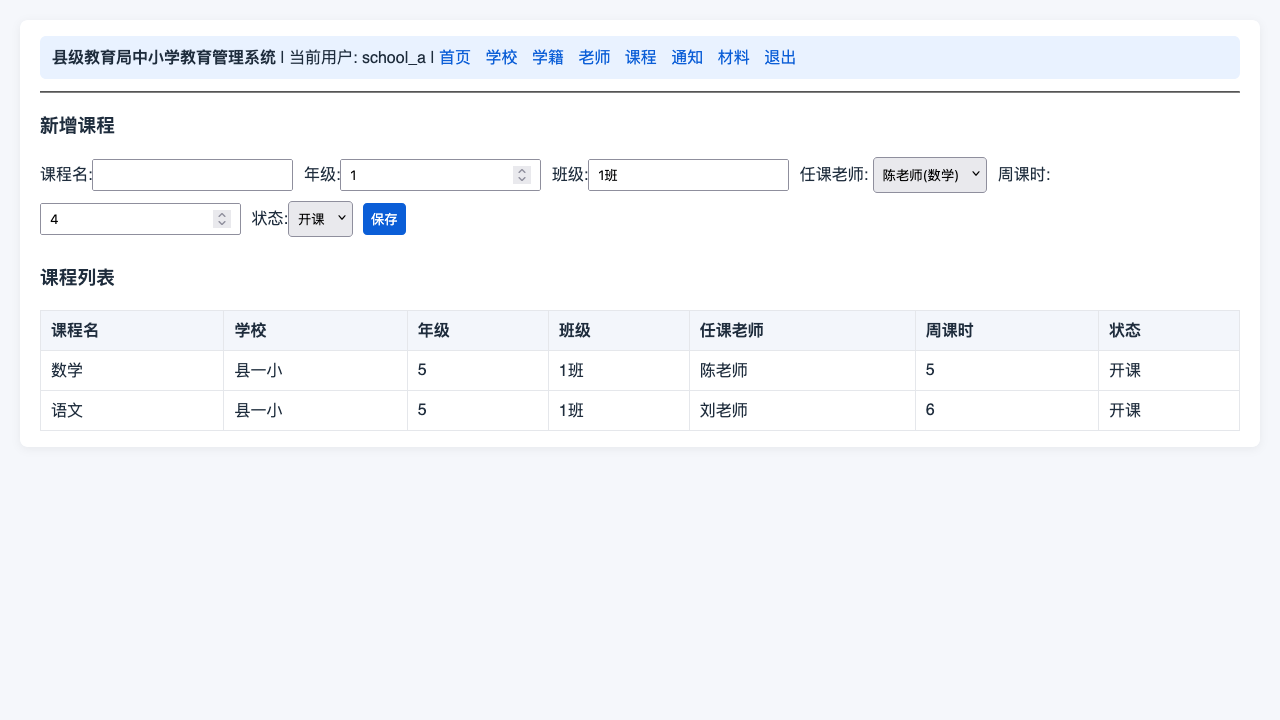Select the 课程名 column header

coord(132,331)
